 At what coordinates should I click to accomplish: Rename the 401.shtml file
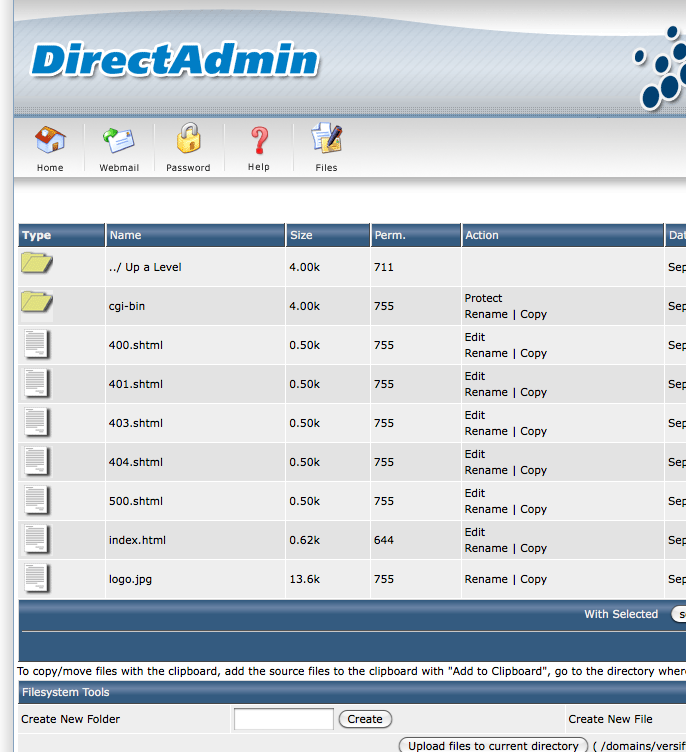click(x=486, y=392)
